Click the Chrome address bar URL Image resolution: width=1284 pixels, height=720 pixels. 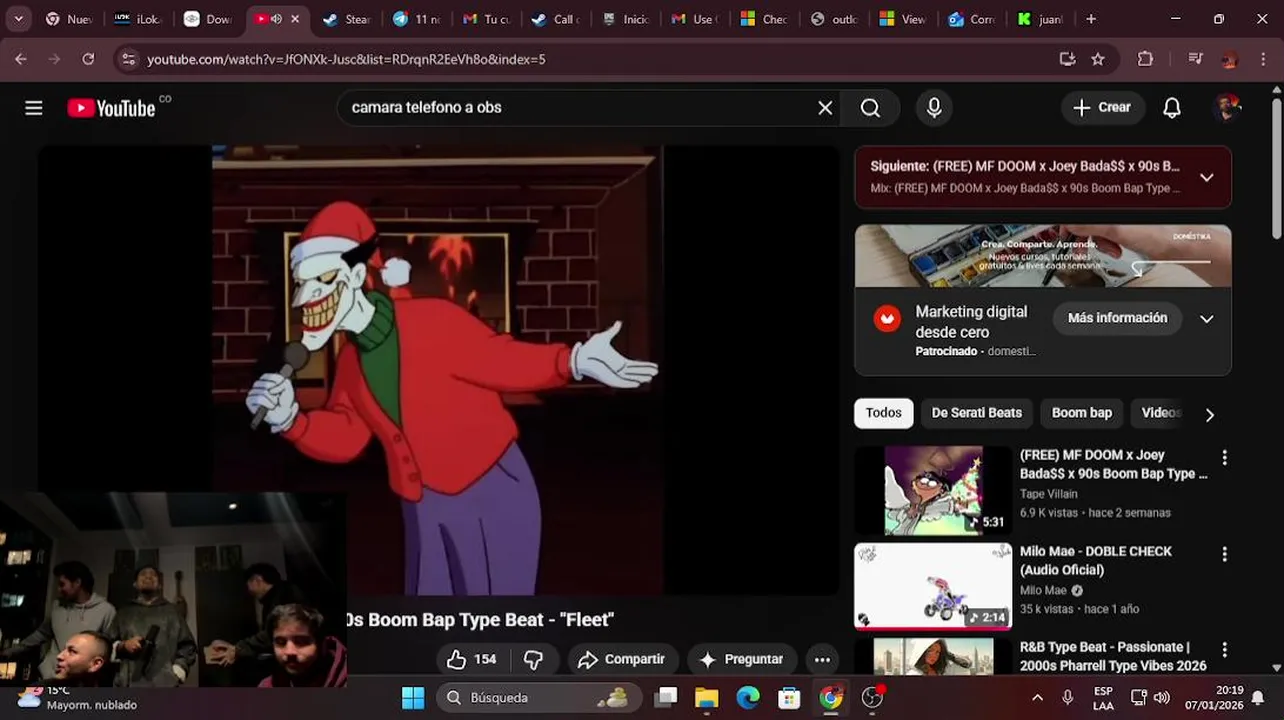point(346,59)
